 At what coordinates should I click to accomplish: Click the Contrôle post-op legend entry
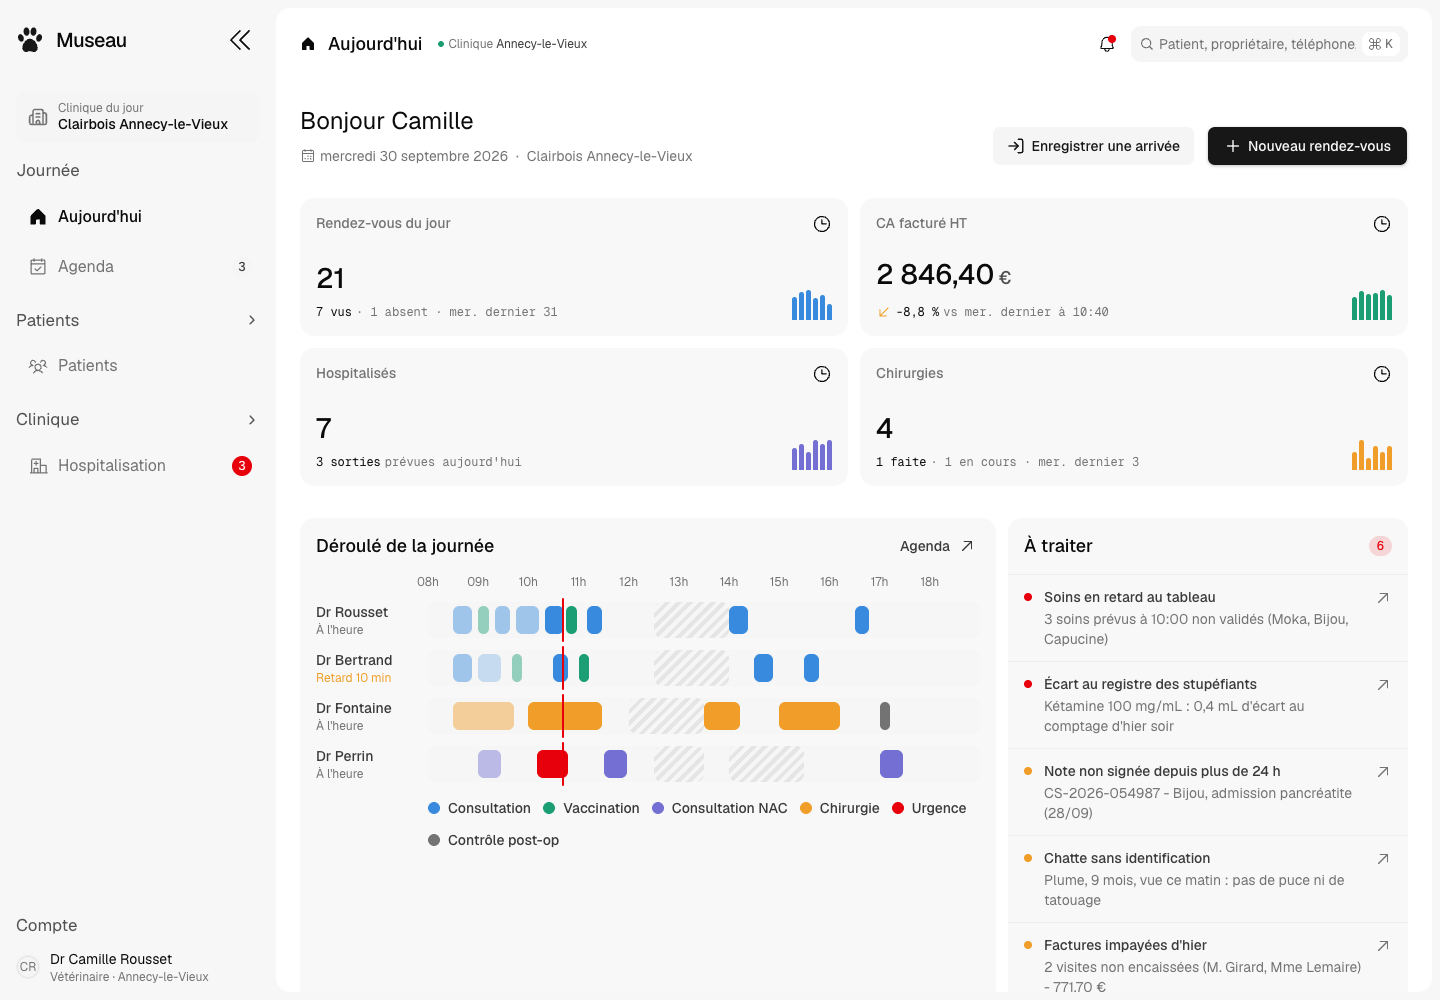[494, 840]
